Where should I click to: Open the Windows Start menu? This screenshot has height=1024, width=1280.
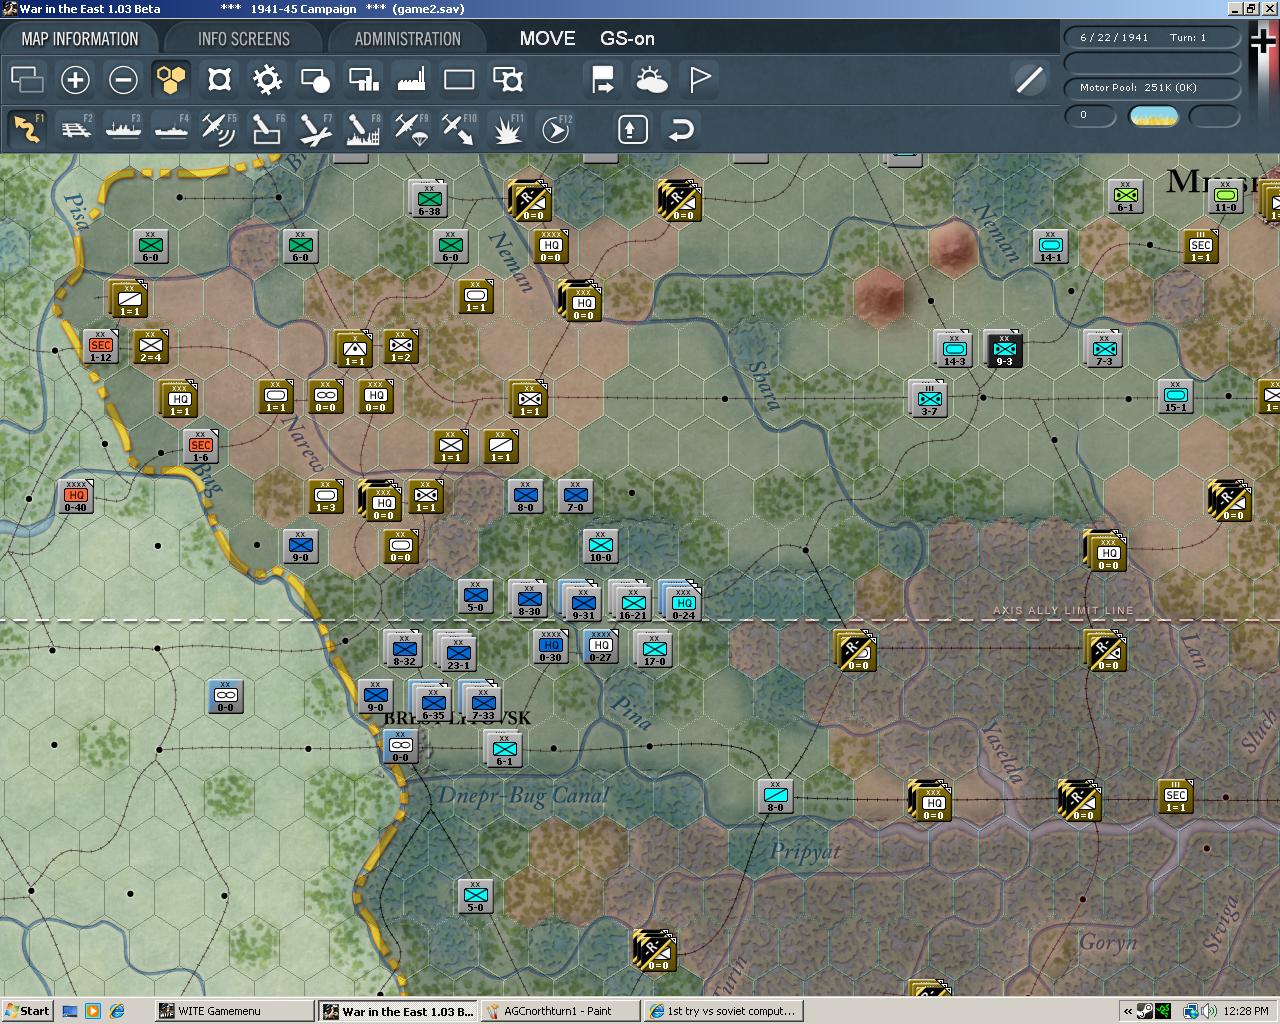click(27, 1011)
